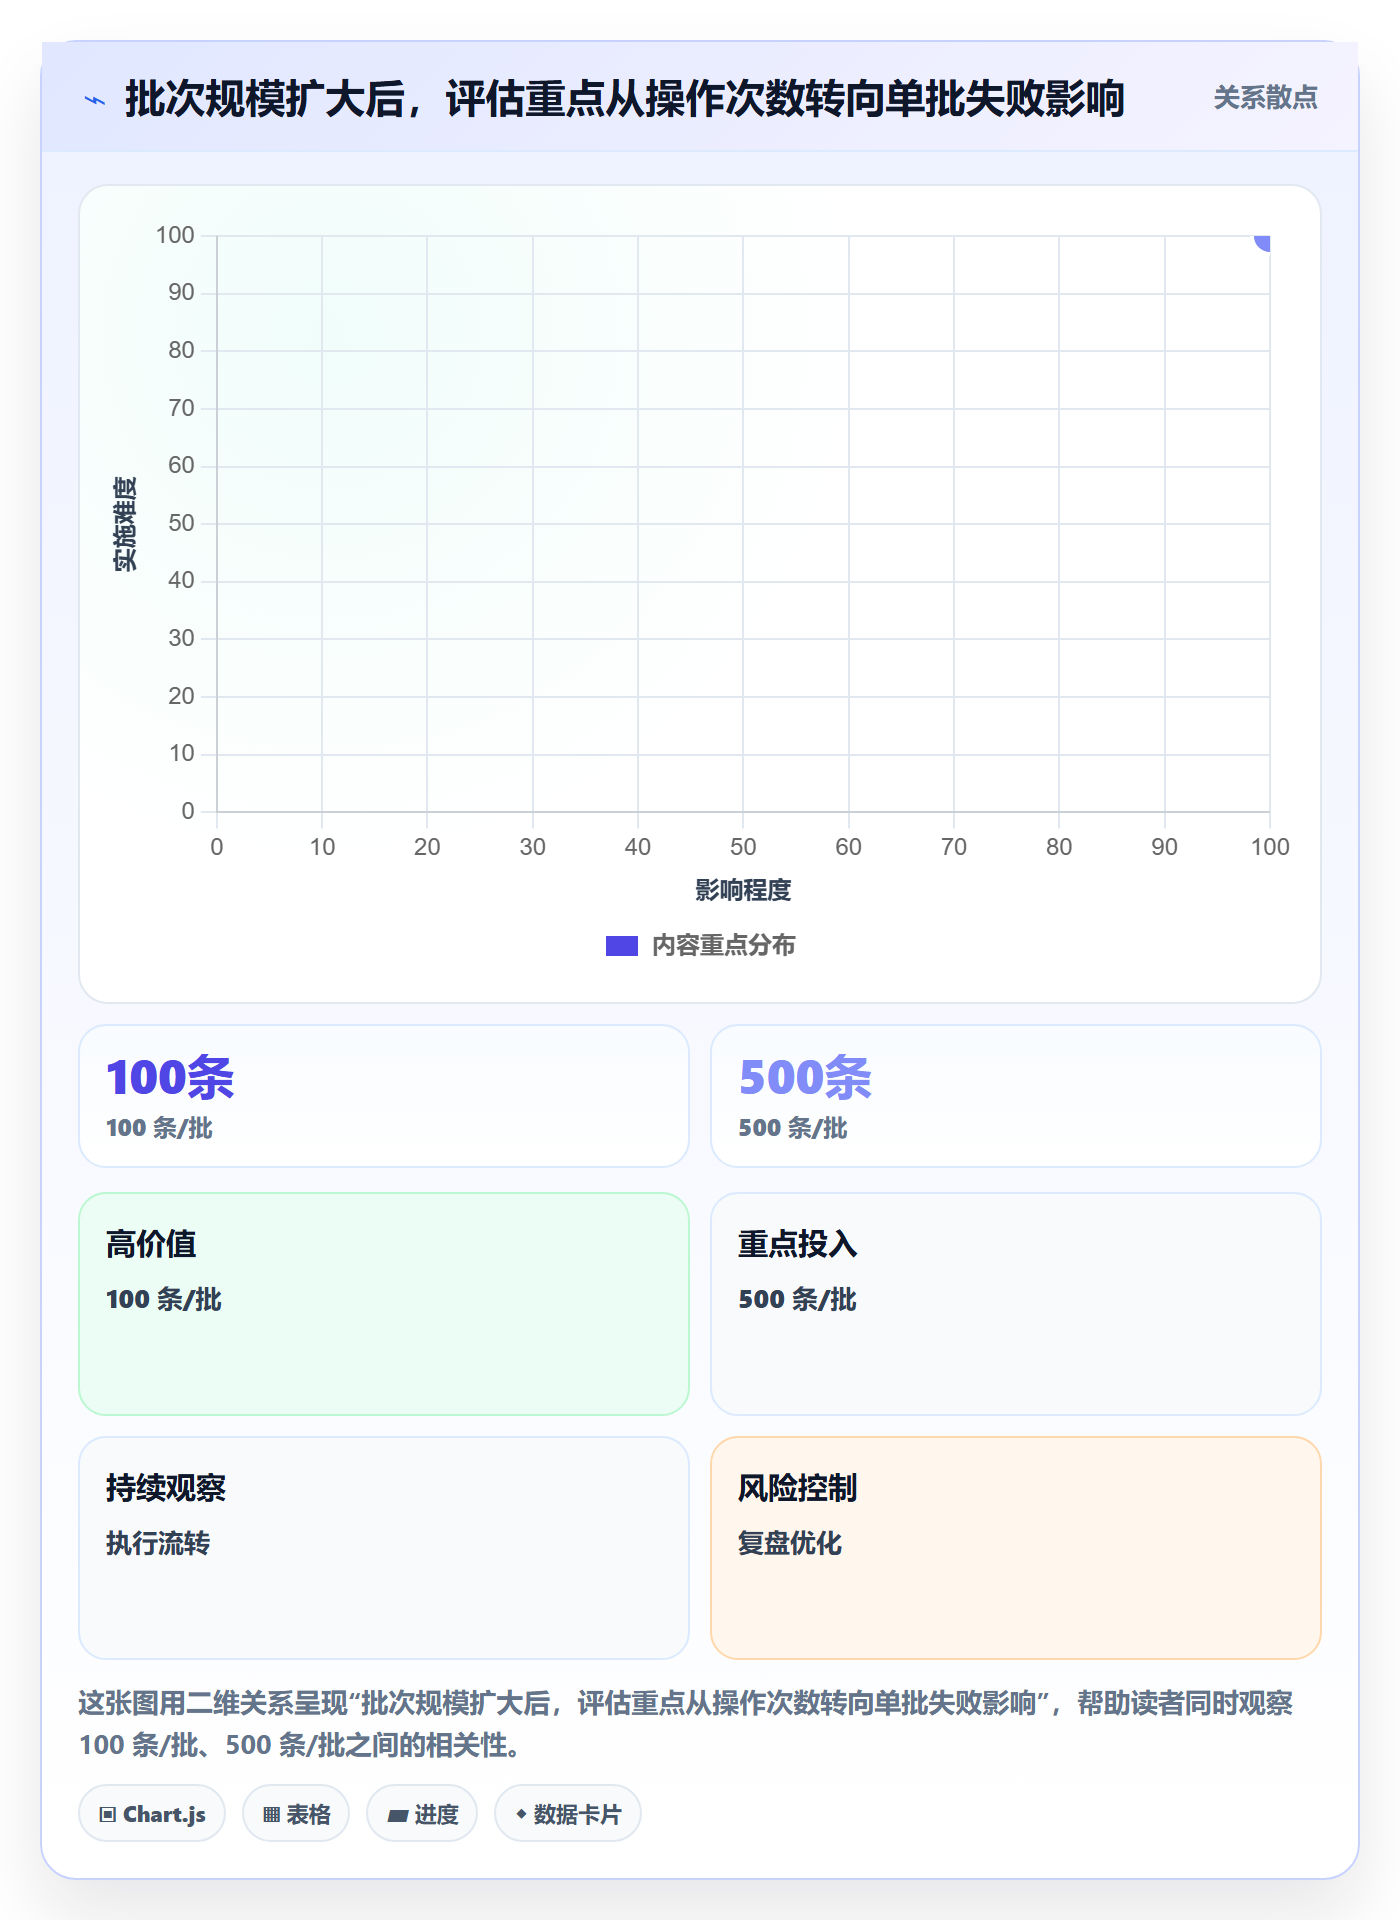Click the description paragraph starting 这张图用二维关系
The width and height of the screenshot is (1400, 1920).
point(686,1724)
